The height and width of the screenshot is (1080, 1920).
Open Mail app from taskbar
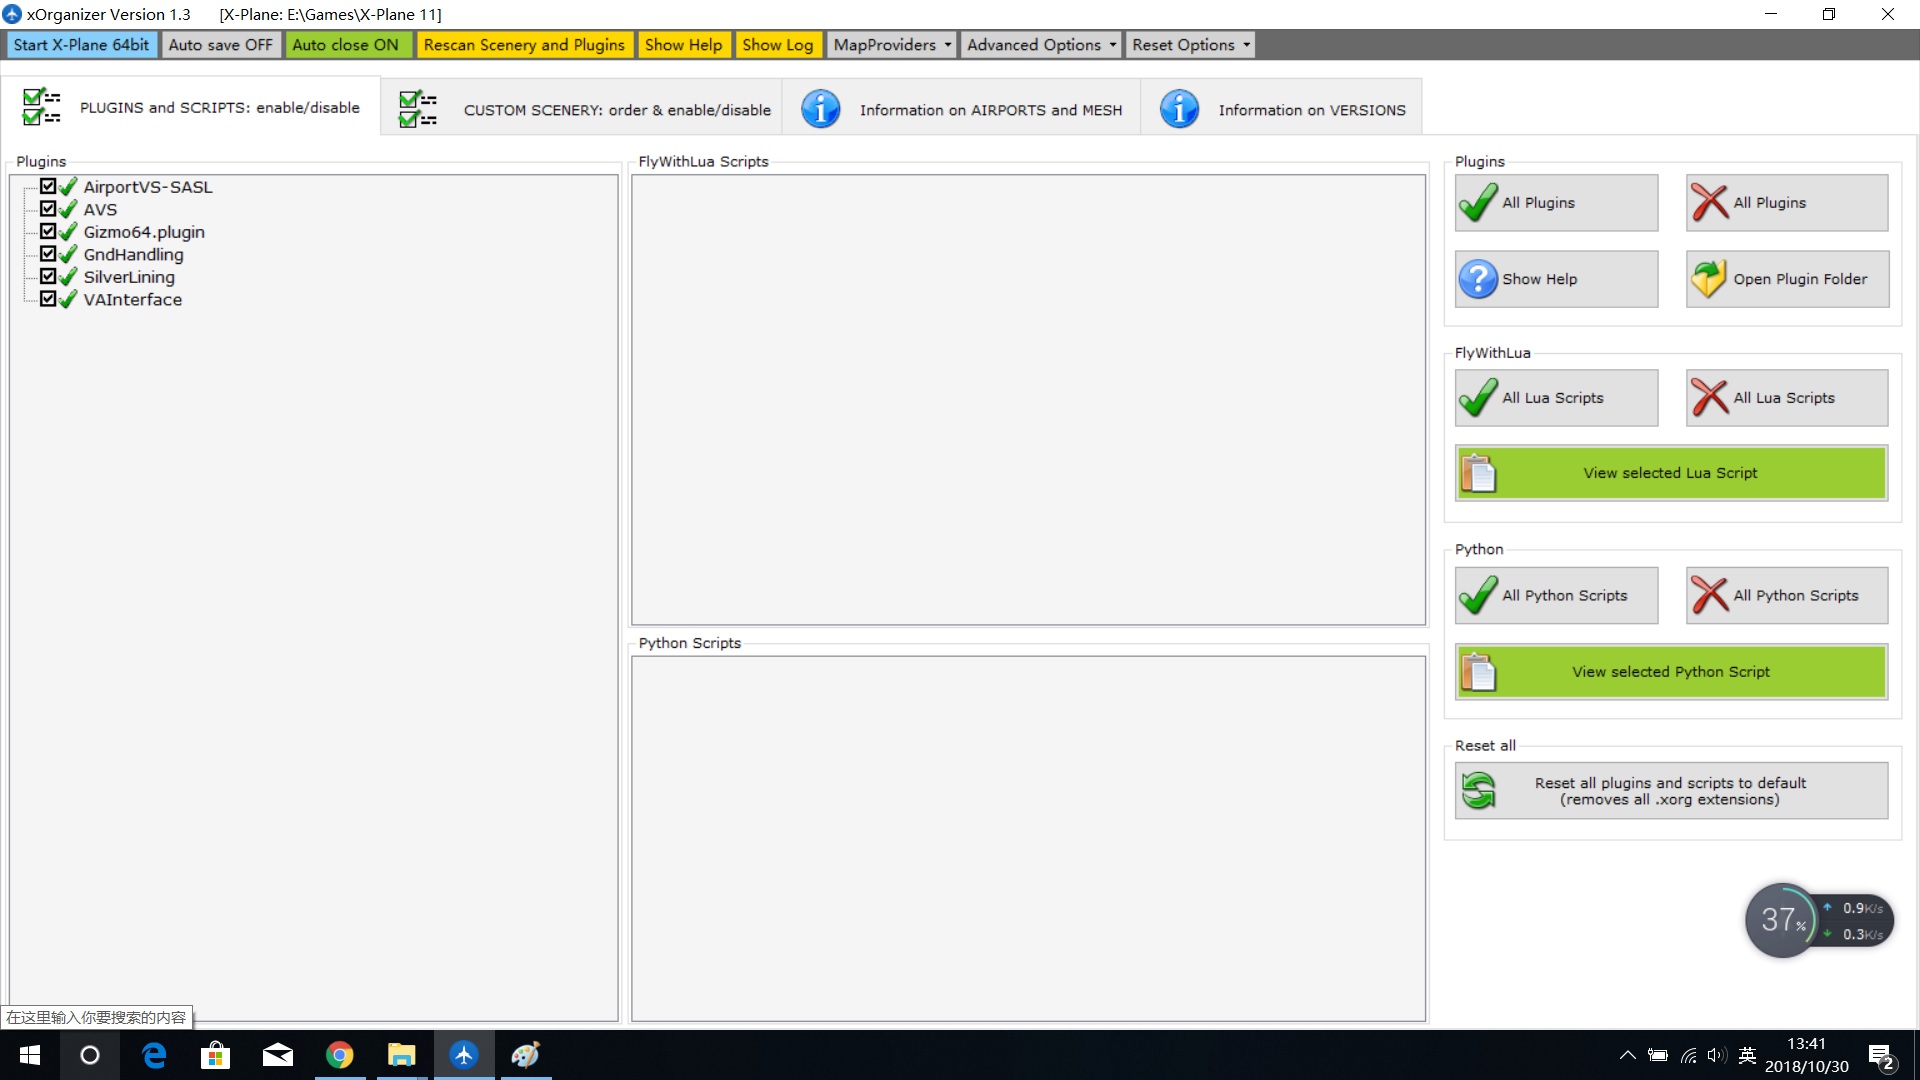[278, 1055]
